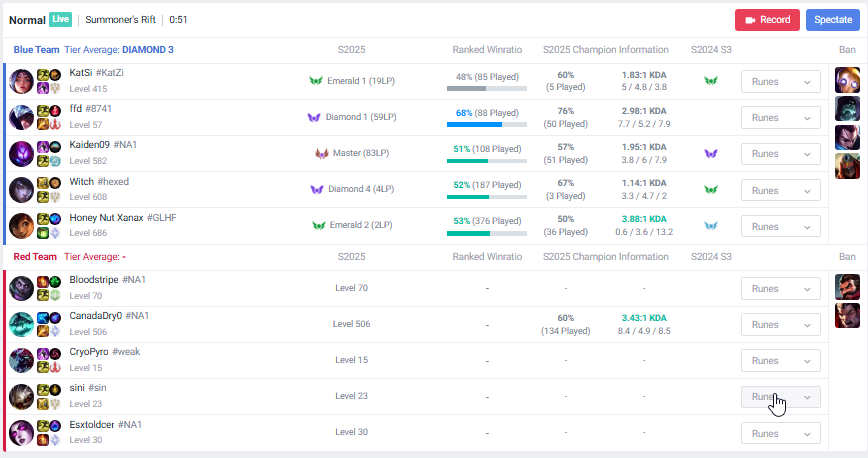Click Witch's S2024 S3 rank emblem
This screenshot has height=458, width=868.
711,189
